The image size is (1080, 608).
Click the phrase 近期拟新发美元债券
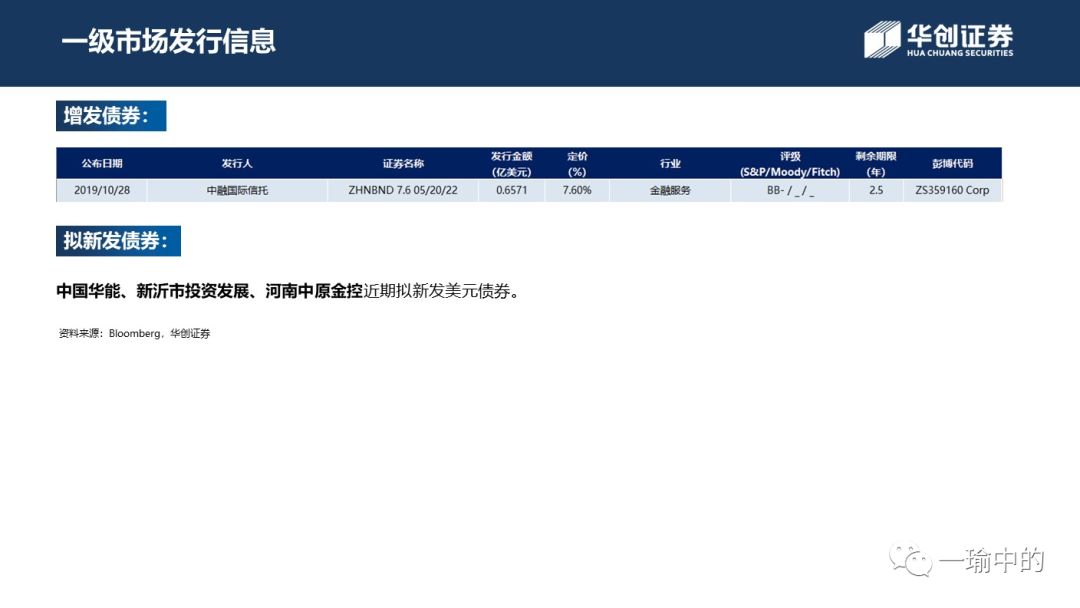pyautogui.click(x=437, y=291)
